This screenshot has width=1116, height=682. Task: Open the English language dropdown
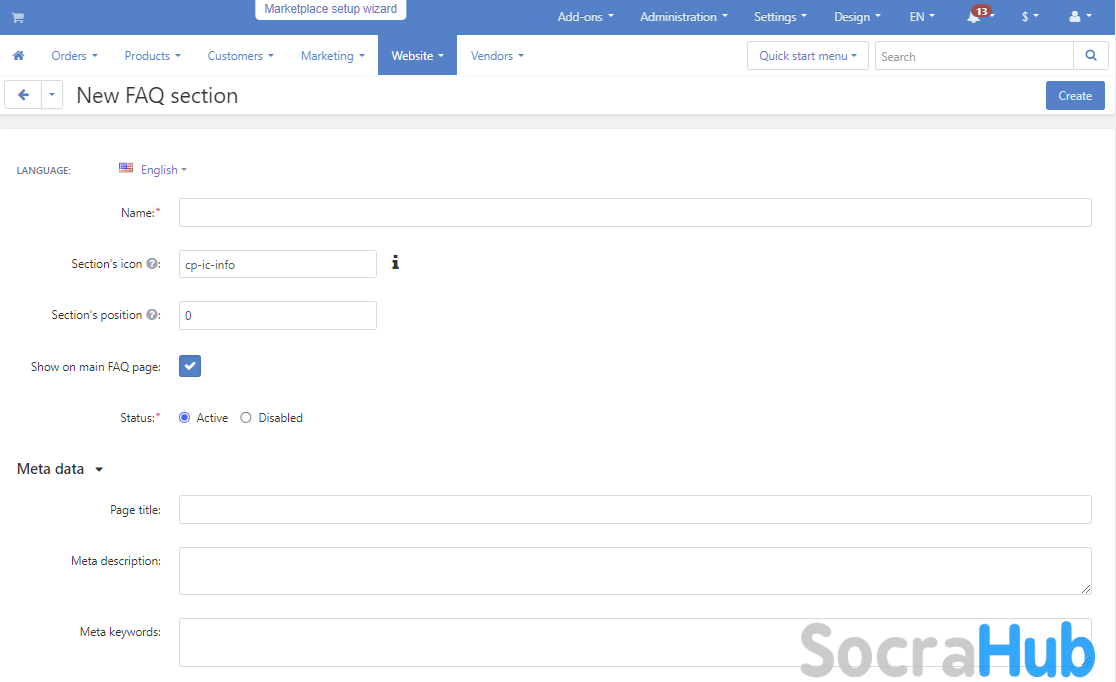159,170
